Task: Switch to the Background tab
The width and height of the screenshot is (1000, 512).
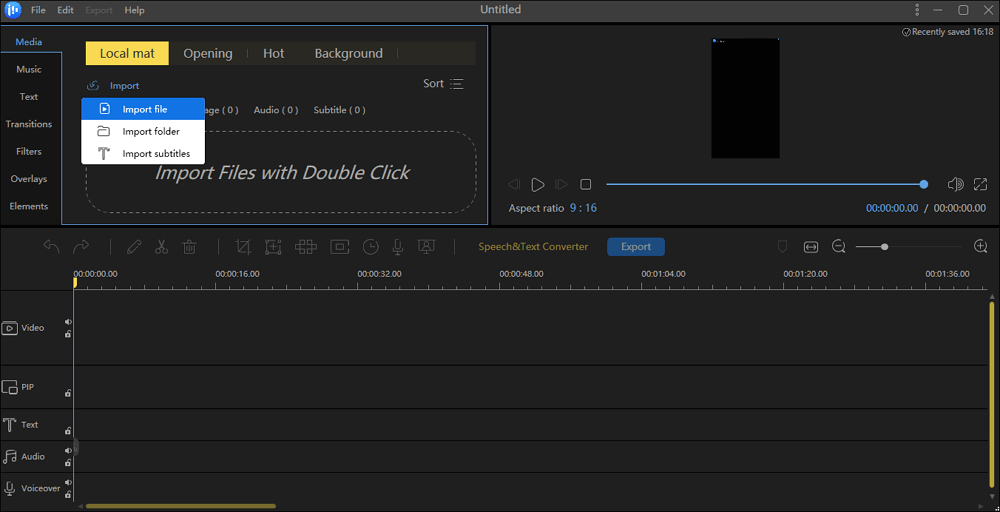Action: pos(348,54)
